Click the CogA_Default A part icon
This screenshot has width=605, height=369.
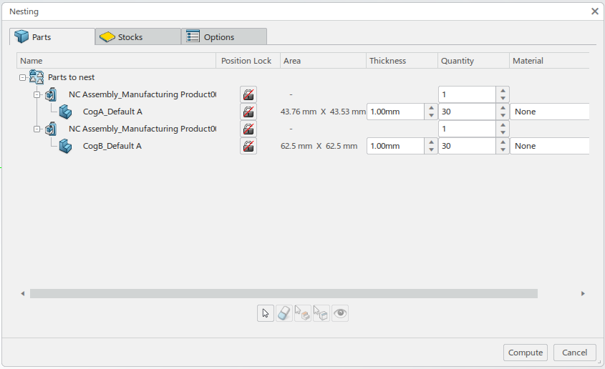[65, 112]
